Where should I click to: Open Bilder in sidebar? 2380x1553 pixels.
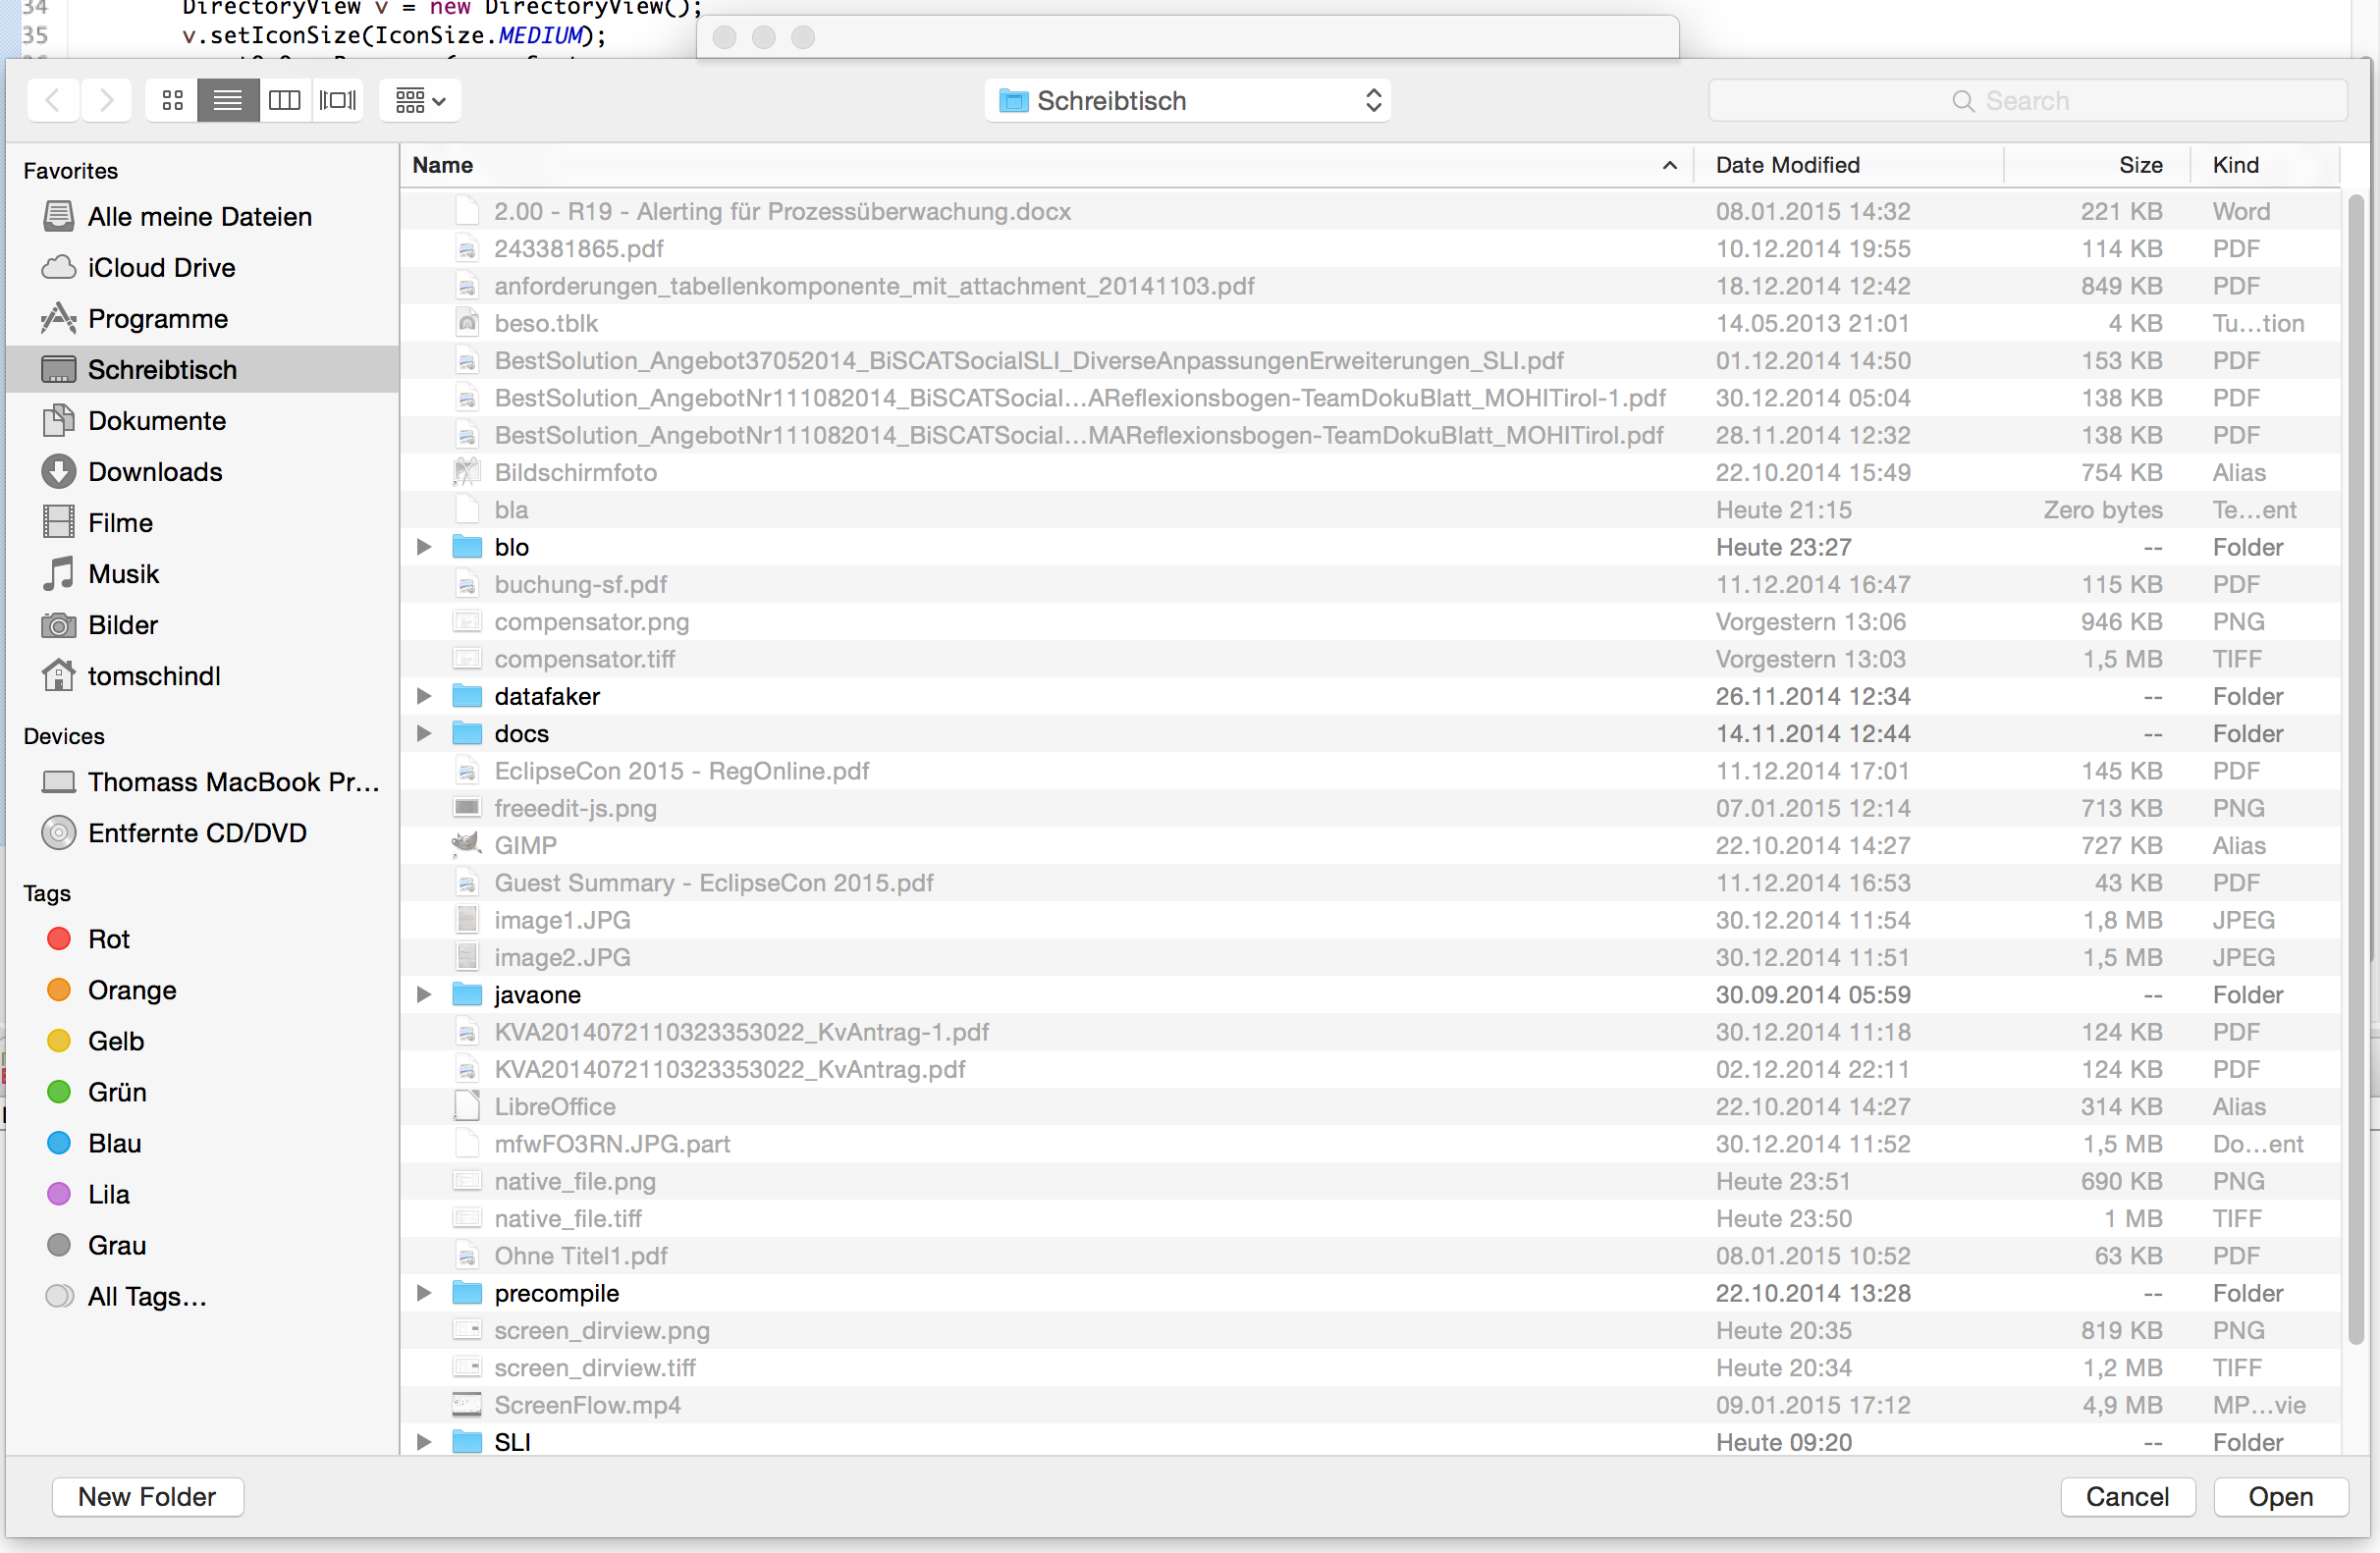click(200, 625)
